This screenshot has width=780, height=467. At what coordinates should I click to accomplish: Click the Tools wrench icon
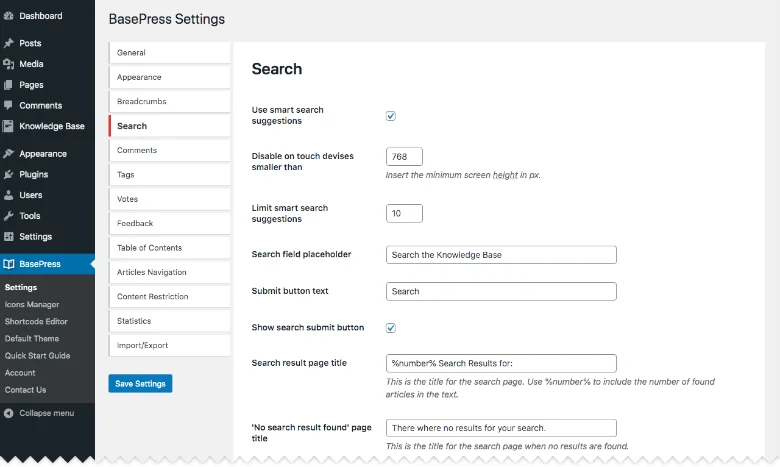click(x=8, y=216)
